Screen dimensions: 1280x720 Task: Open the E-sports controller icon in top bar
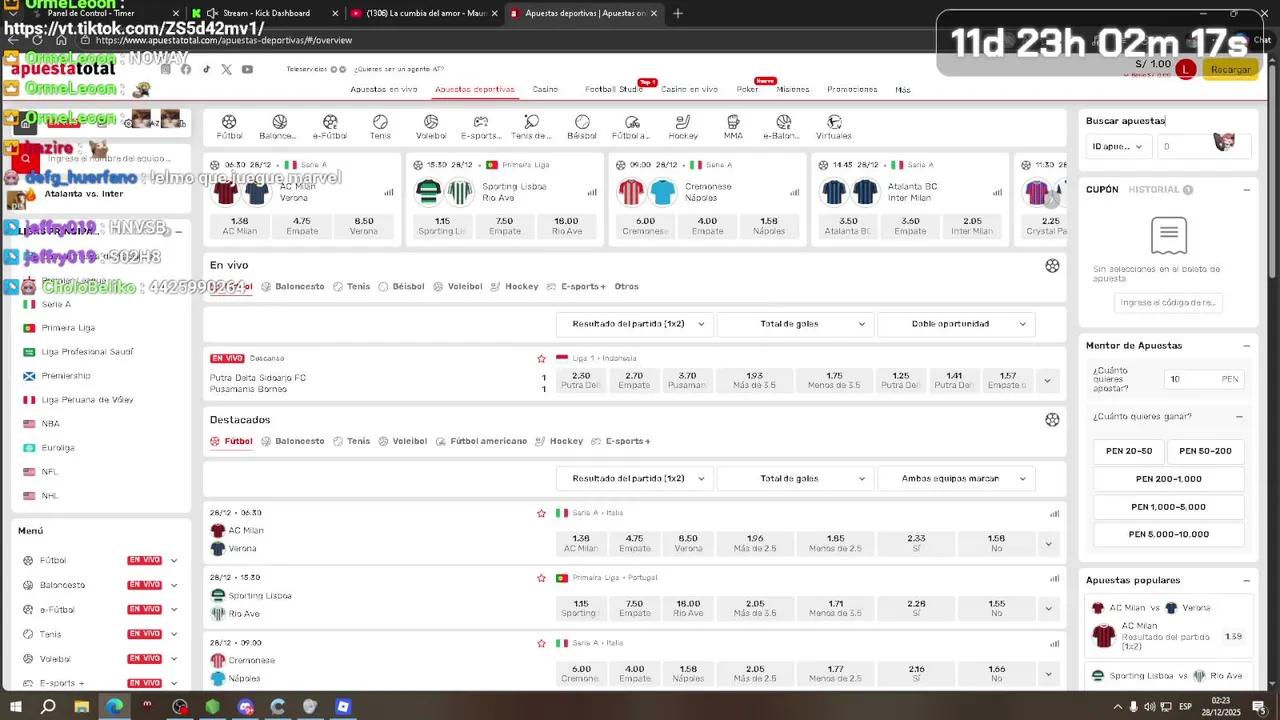(x=481, y=122)
